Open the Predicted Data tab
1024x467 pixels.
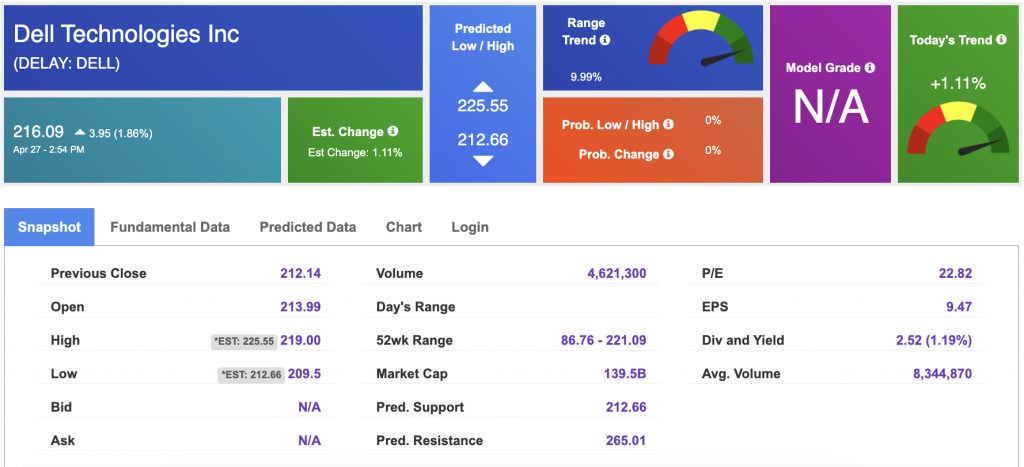coord(308,227)
